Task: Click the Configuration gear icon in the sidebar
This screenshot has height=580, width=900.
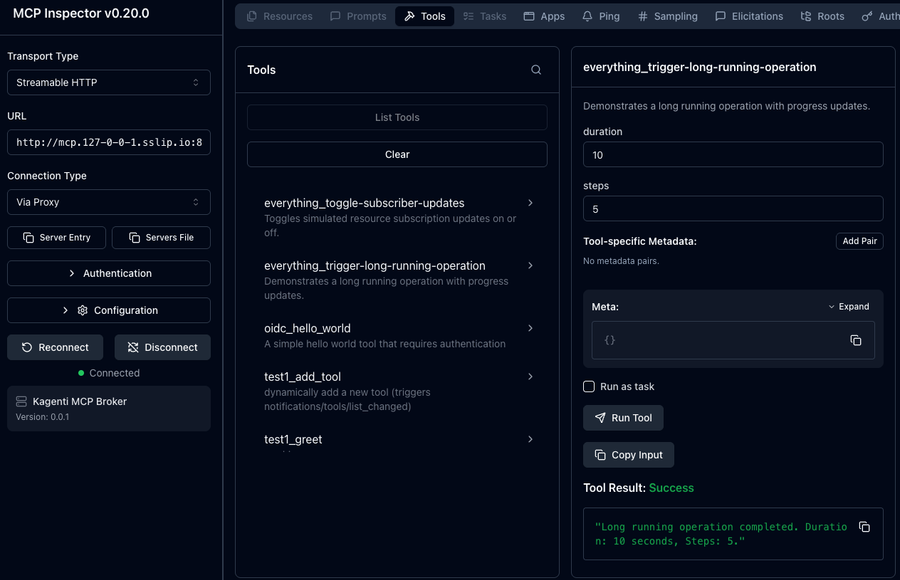Action: [x=82, y=309]
